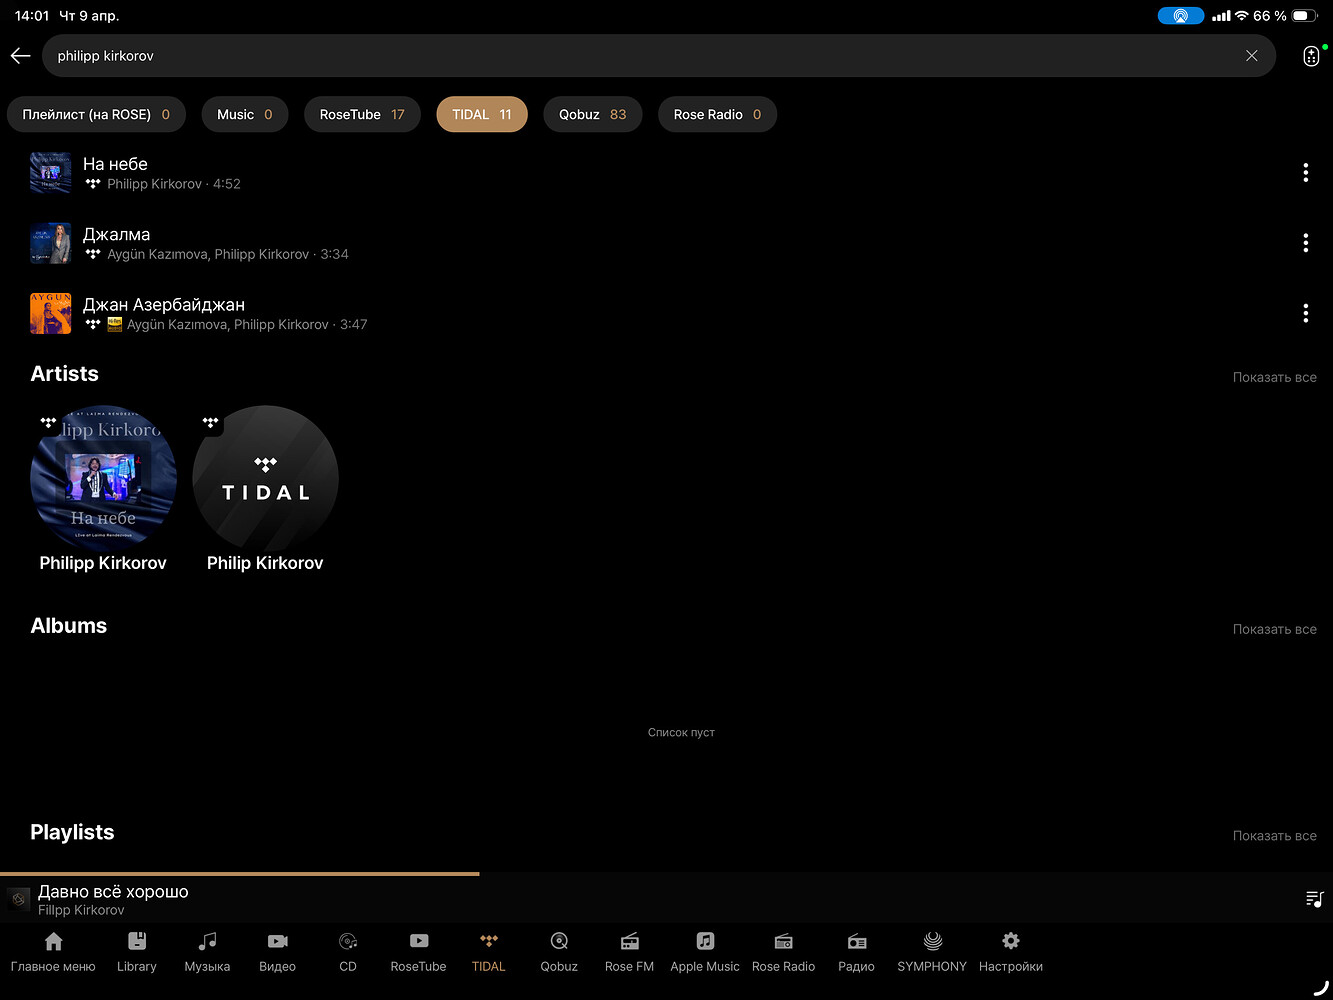The width and height of the screenshot is (1333, 1000).
Task: Tap the На небе album cover
Action: 51,173
